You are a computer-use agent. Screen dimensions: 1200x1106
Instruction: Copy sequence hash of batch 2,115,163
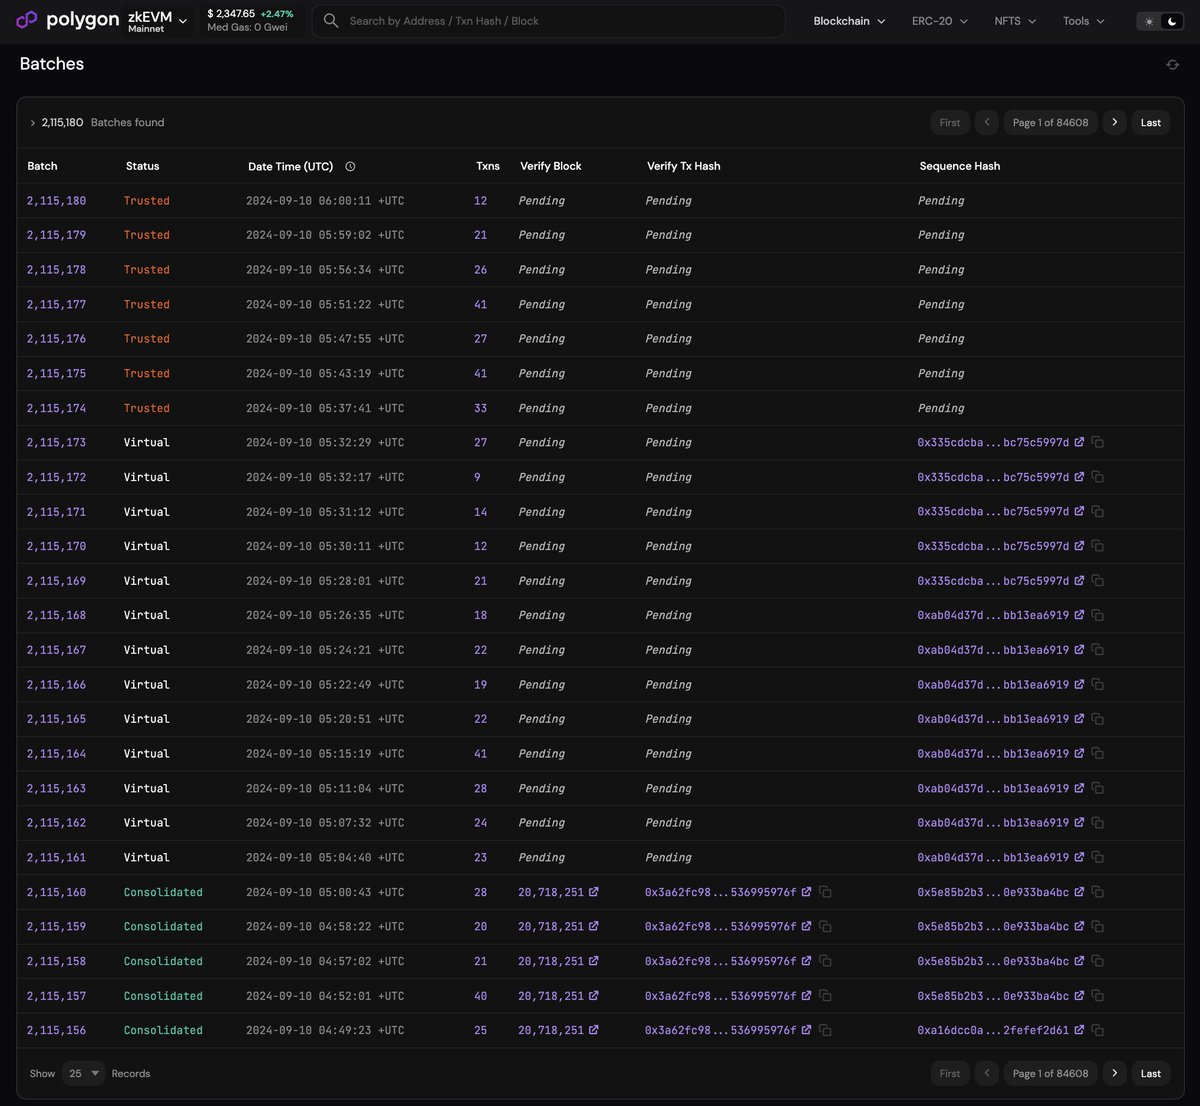pyautogui.click(x=1098, y=788)
